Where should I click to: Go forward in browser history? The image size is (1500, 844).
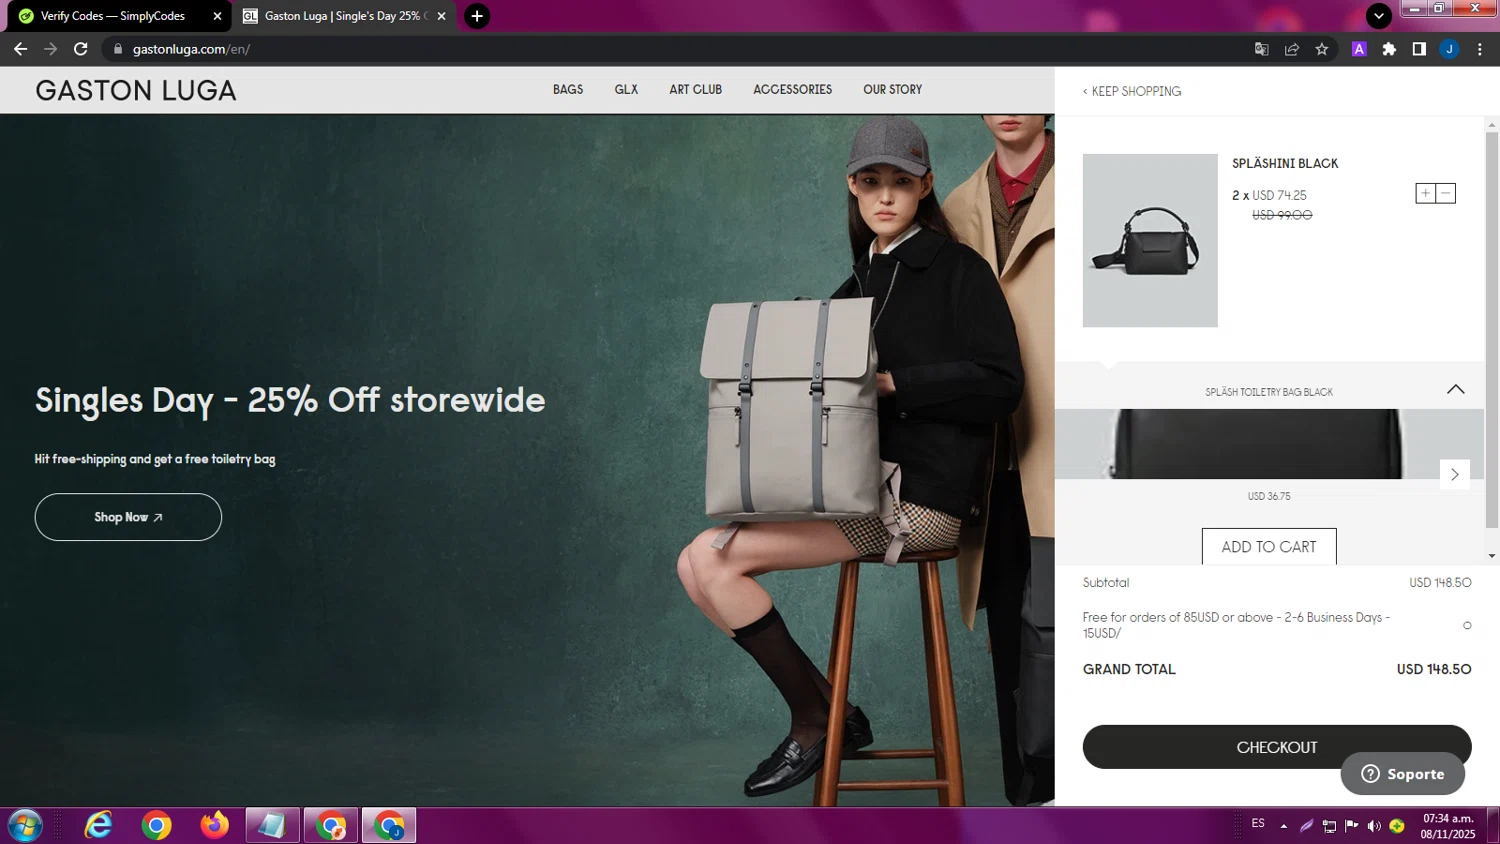[x=50, y=49]
